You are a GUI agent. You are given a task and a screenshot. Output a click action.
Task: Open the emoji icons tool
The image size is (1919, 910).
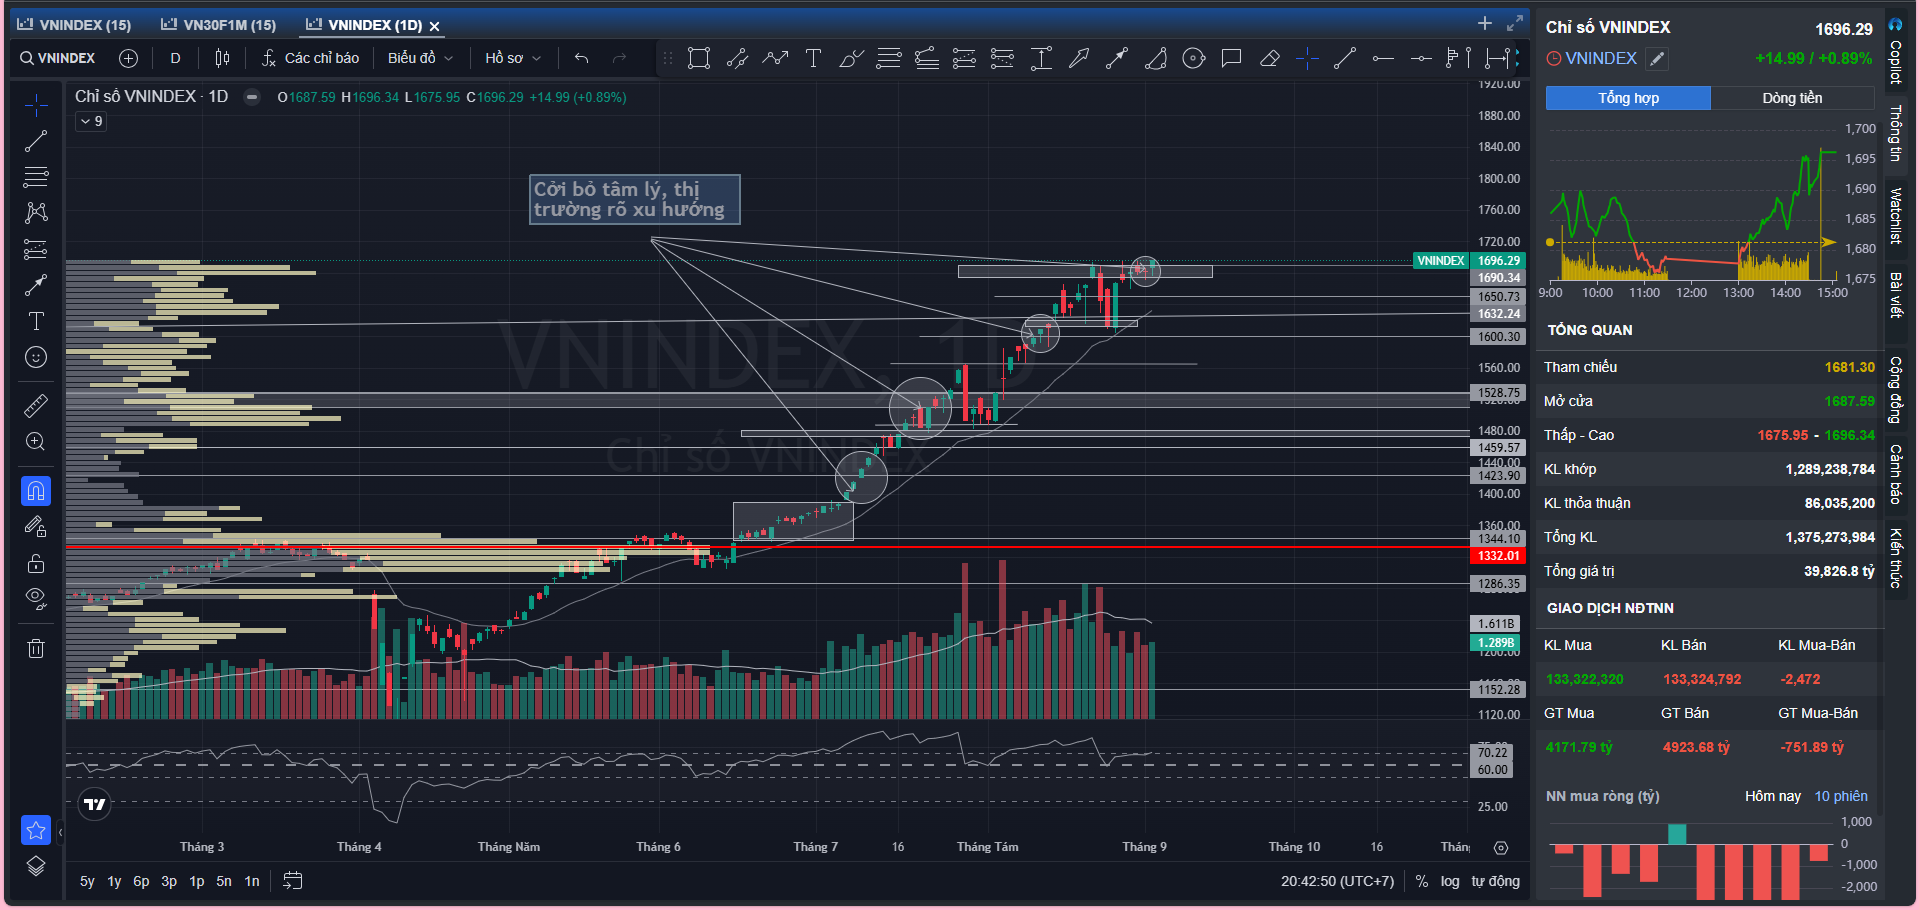click(x=36, y=357)
